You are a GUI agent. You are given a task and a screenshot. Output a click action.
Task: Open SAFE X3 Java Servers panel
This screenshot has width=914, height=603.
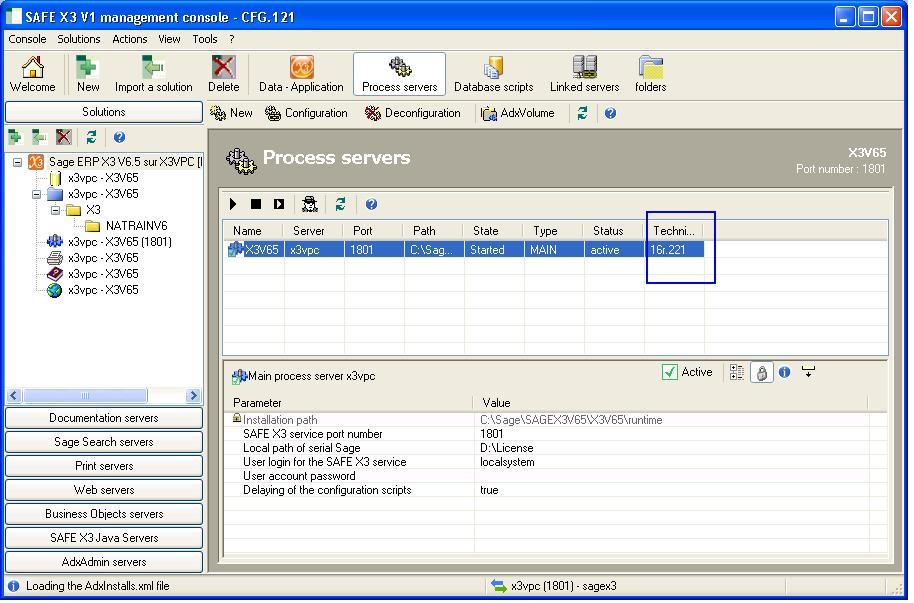point(104,538)
